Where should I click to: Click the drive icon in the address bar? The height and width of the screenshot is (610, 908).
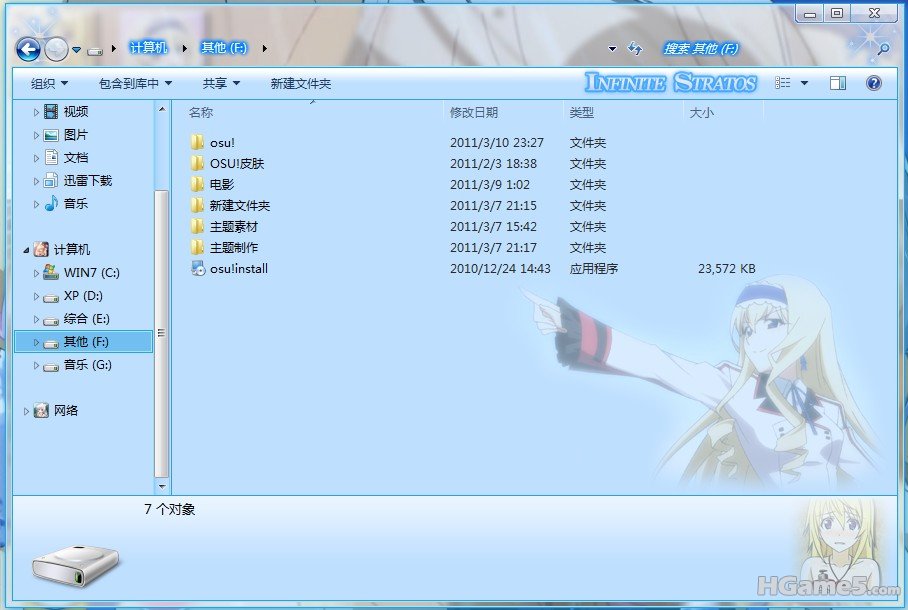95,51
